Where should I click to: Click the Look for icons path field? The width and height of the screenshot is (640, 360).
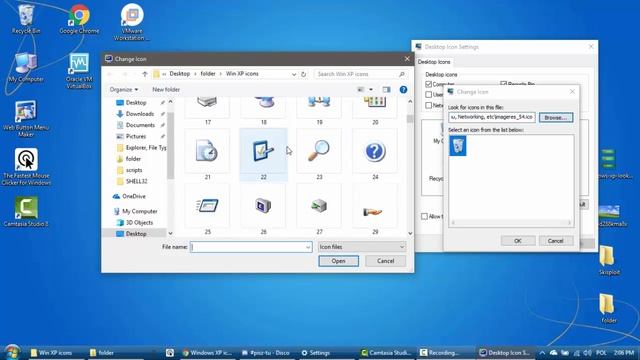tap(491, 117)
